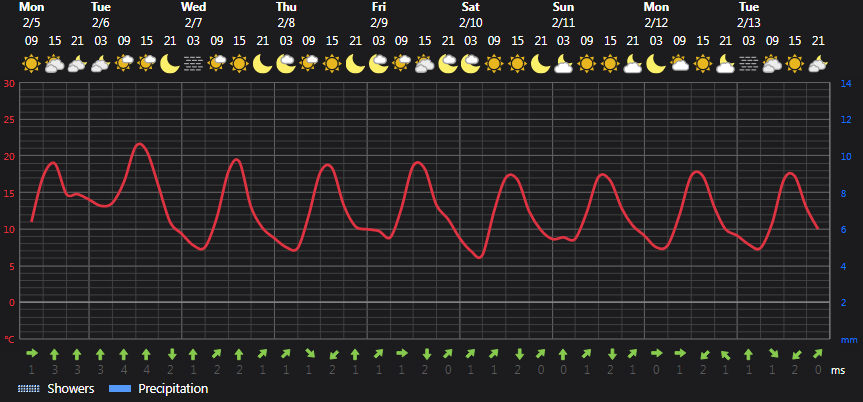Click the ms wind speed unit label
The image size is (863, 402).
tap(838, 371)
